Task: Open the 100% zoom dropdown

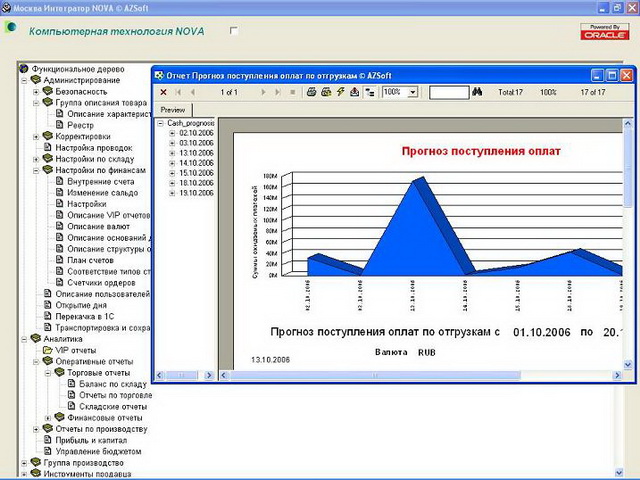Action: coord(413,92)
